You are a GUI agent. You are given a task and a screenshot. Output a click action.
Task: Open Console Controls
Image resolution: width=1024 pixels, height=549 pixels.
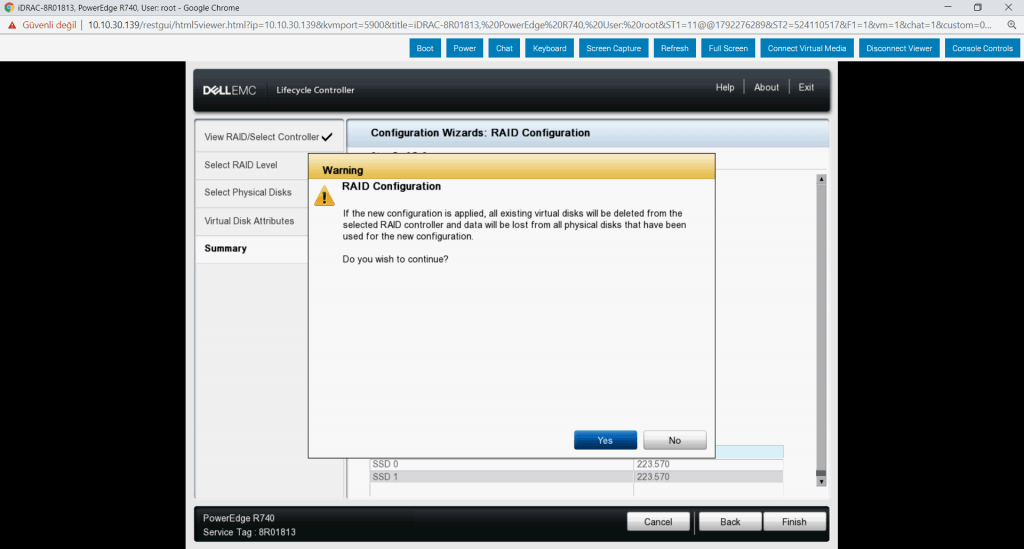click(x=982, y=48)
